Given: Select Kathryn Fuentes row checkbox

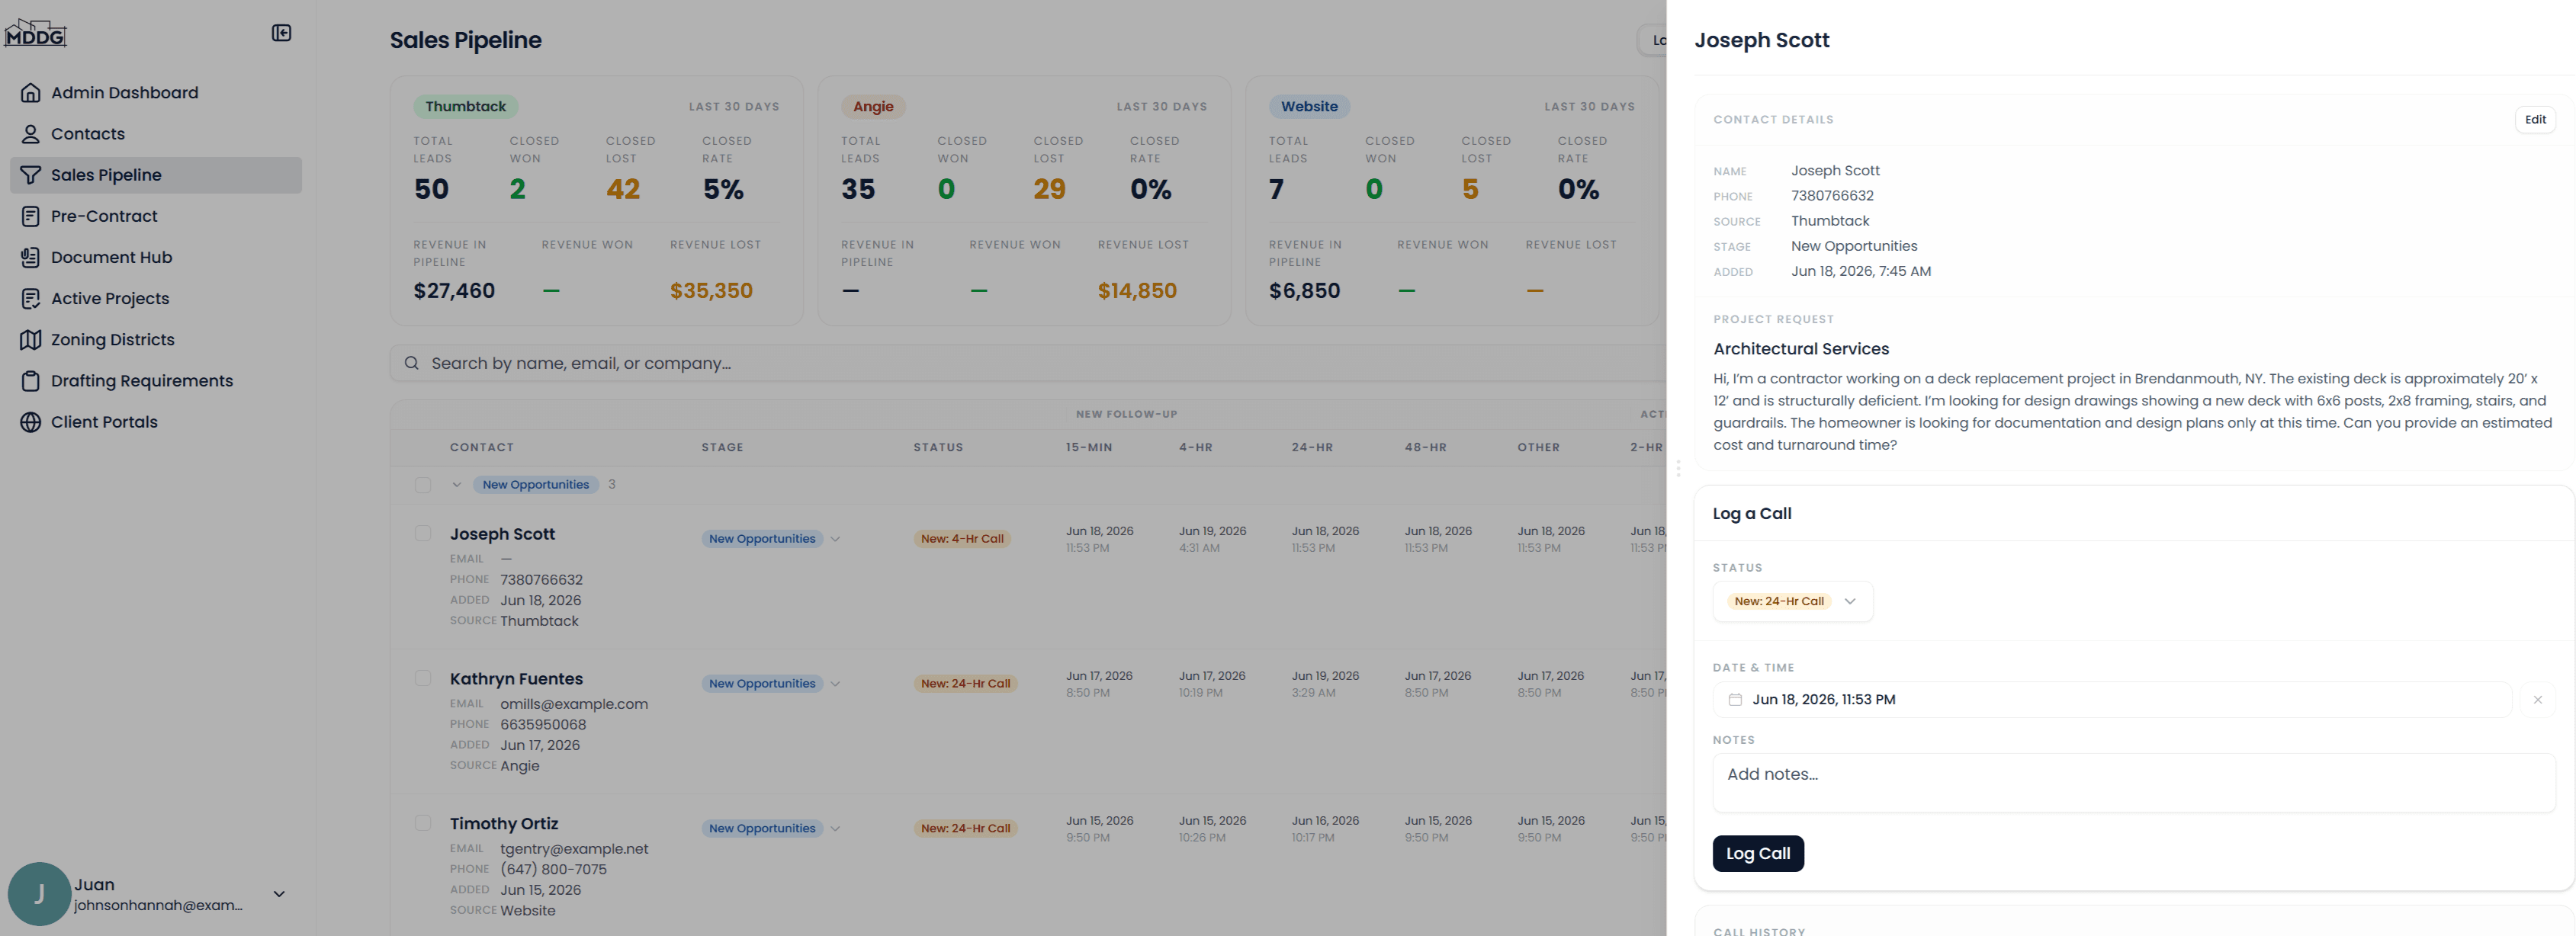Looking at the screenshot, I should (x=423, y=679).
